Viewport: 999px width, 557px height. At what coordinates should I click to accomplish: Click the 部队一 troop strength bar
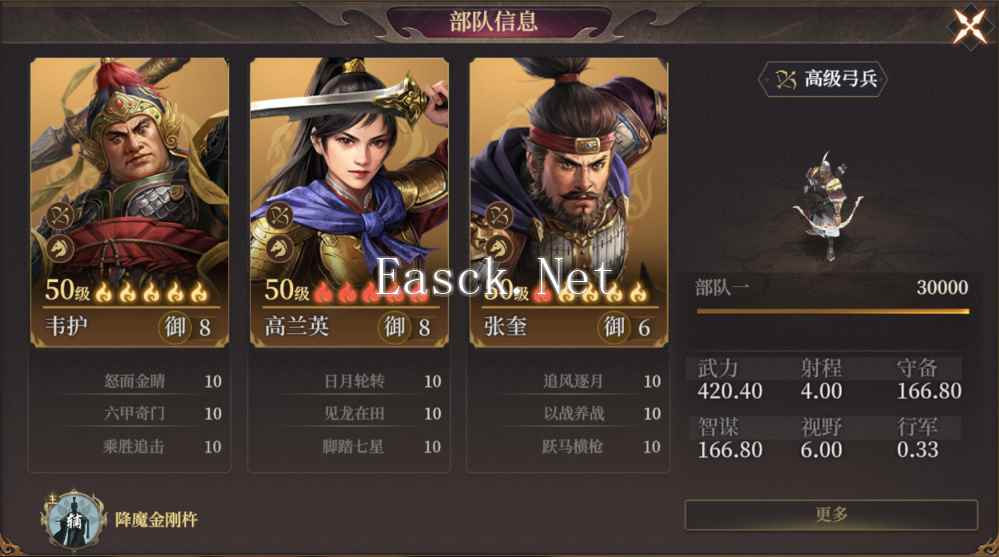click(833, 312)
